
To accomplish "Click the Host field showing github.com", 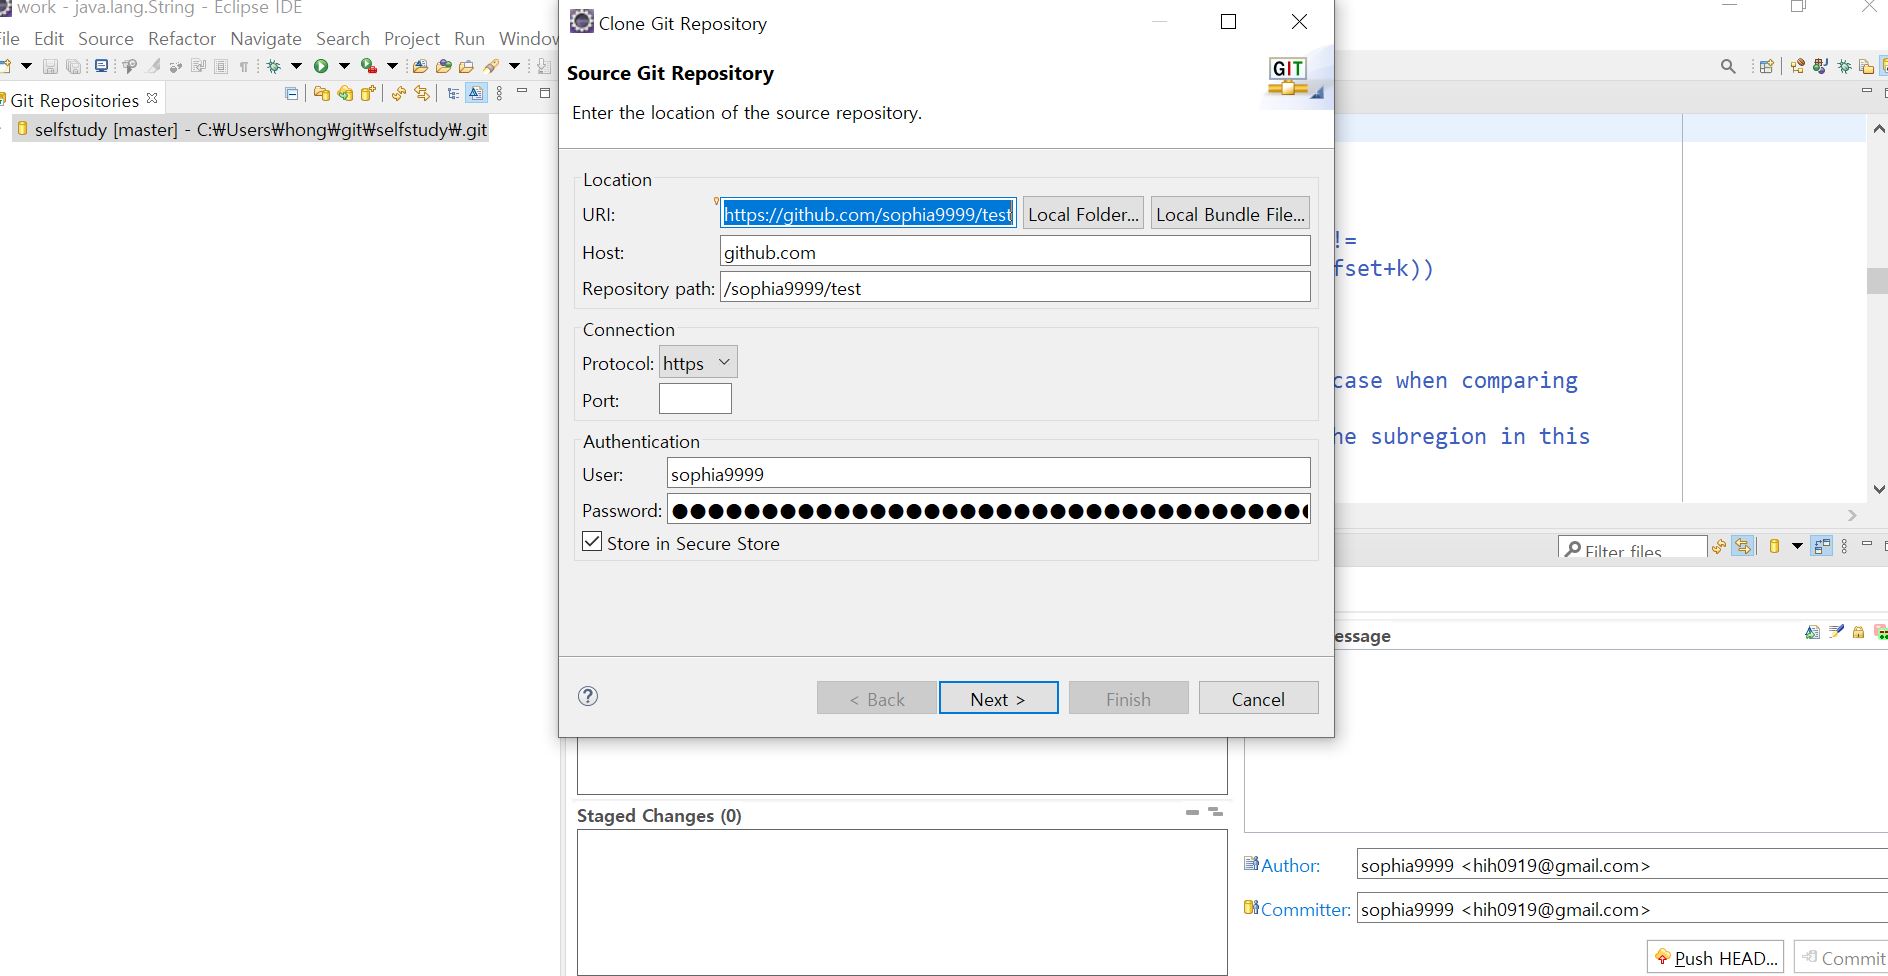I will [x=1015, y=251].
